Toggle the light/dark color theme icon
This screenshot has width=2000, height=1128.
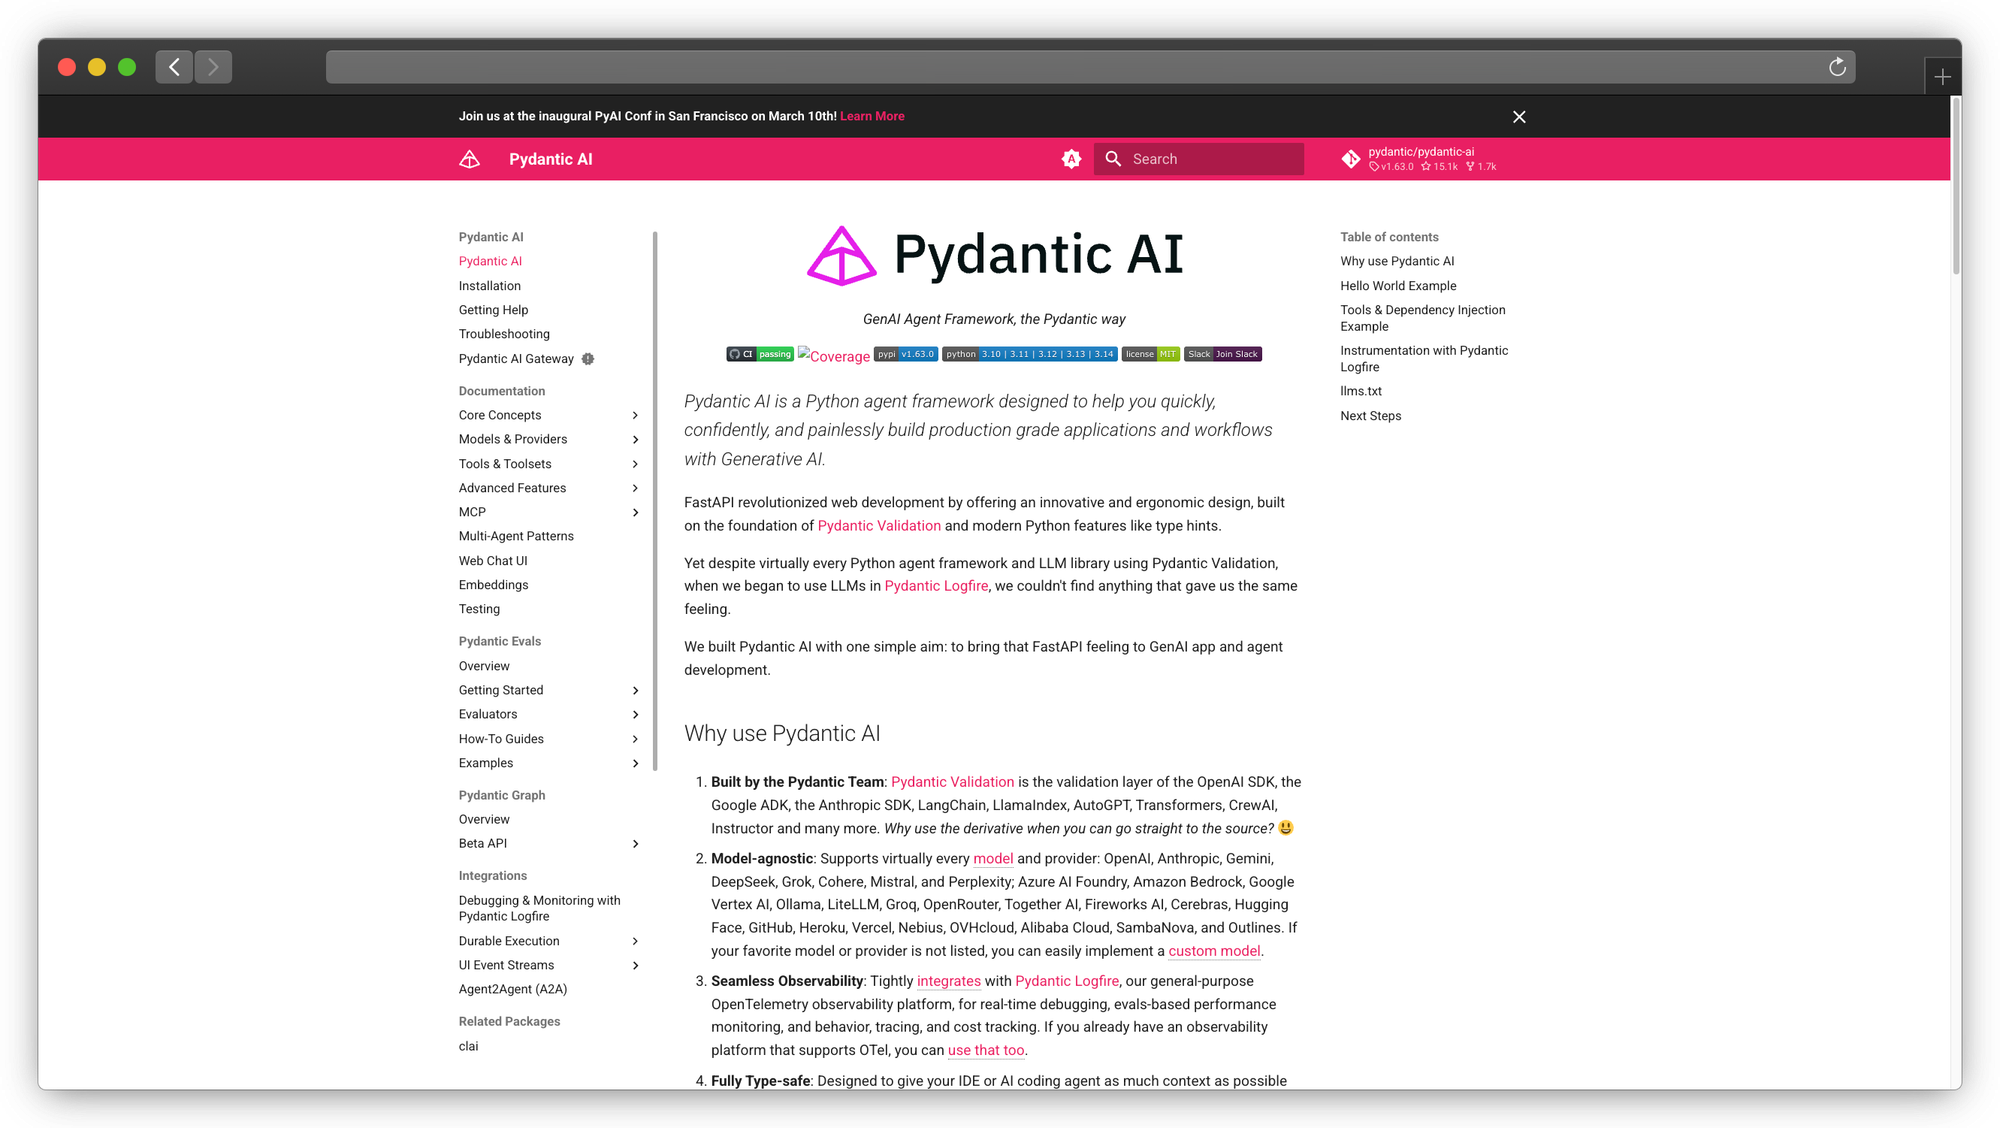1071,159
